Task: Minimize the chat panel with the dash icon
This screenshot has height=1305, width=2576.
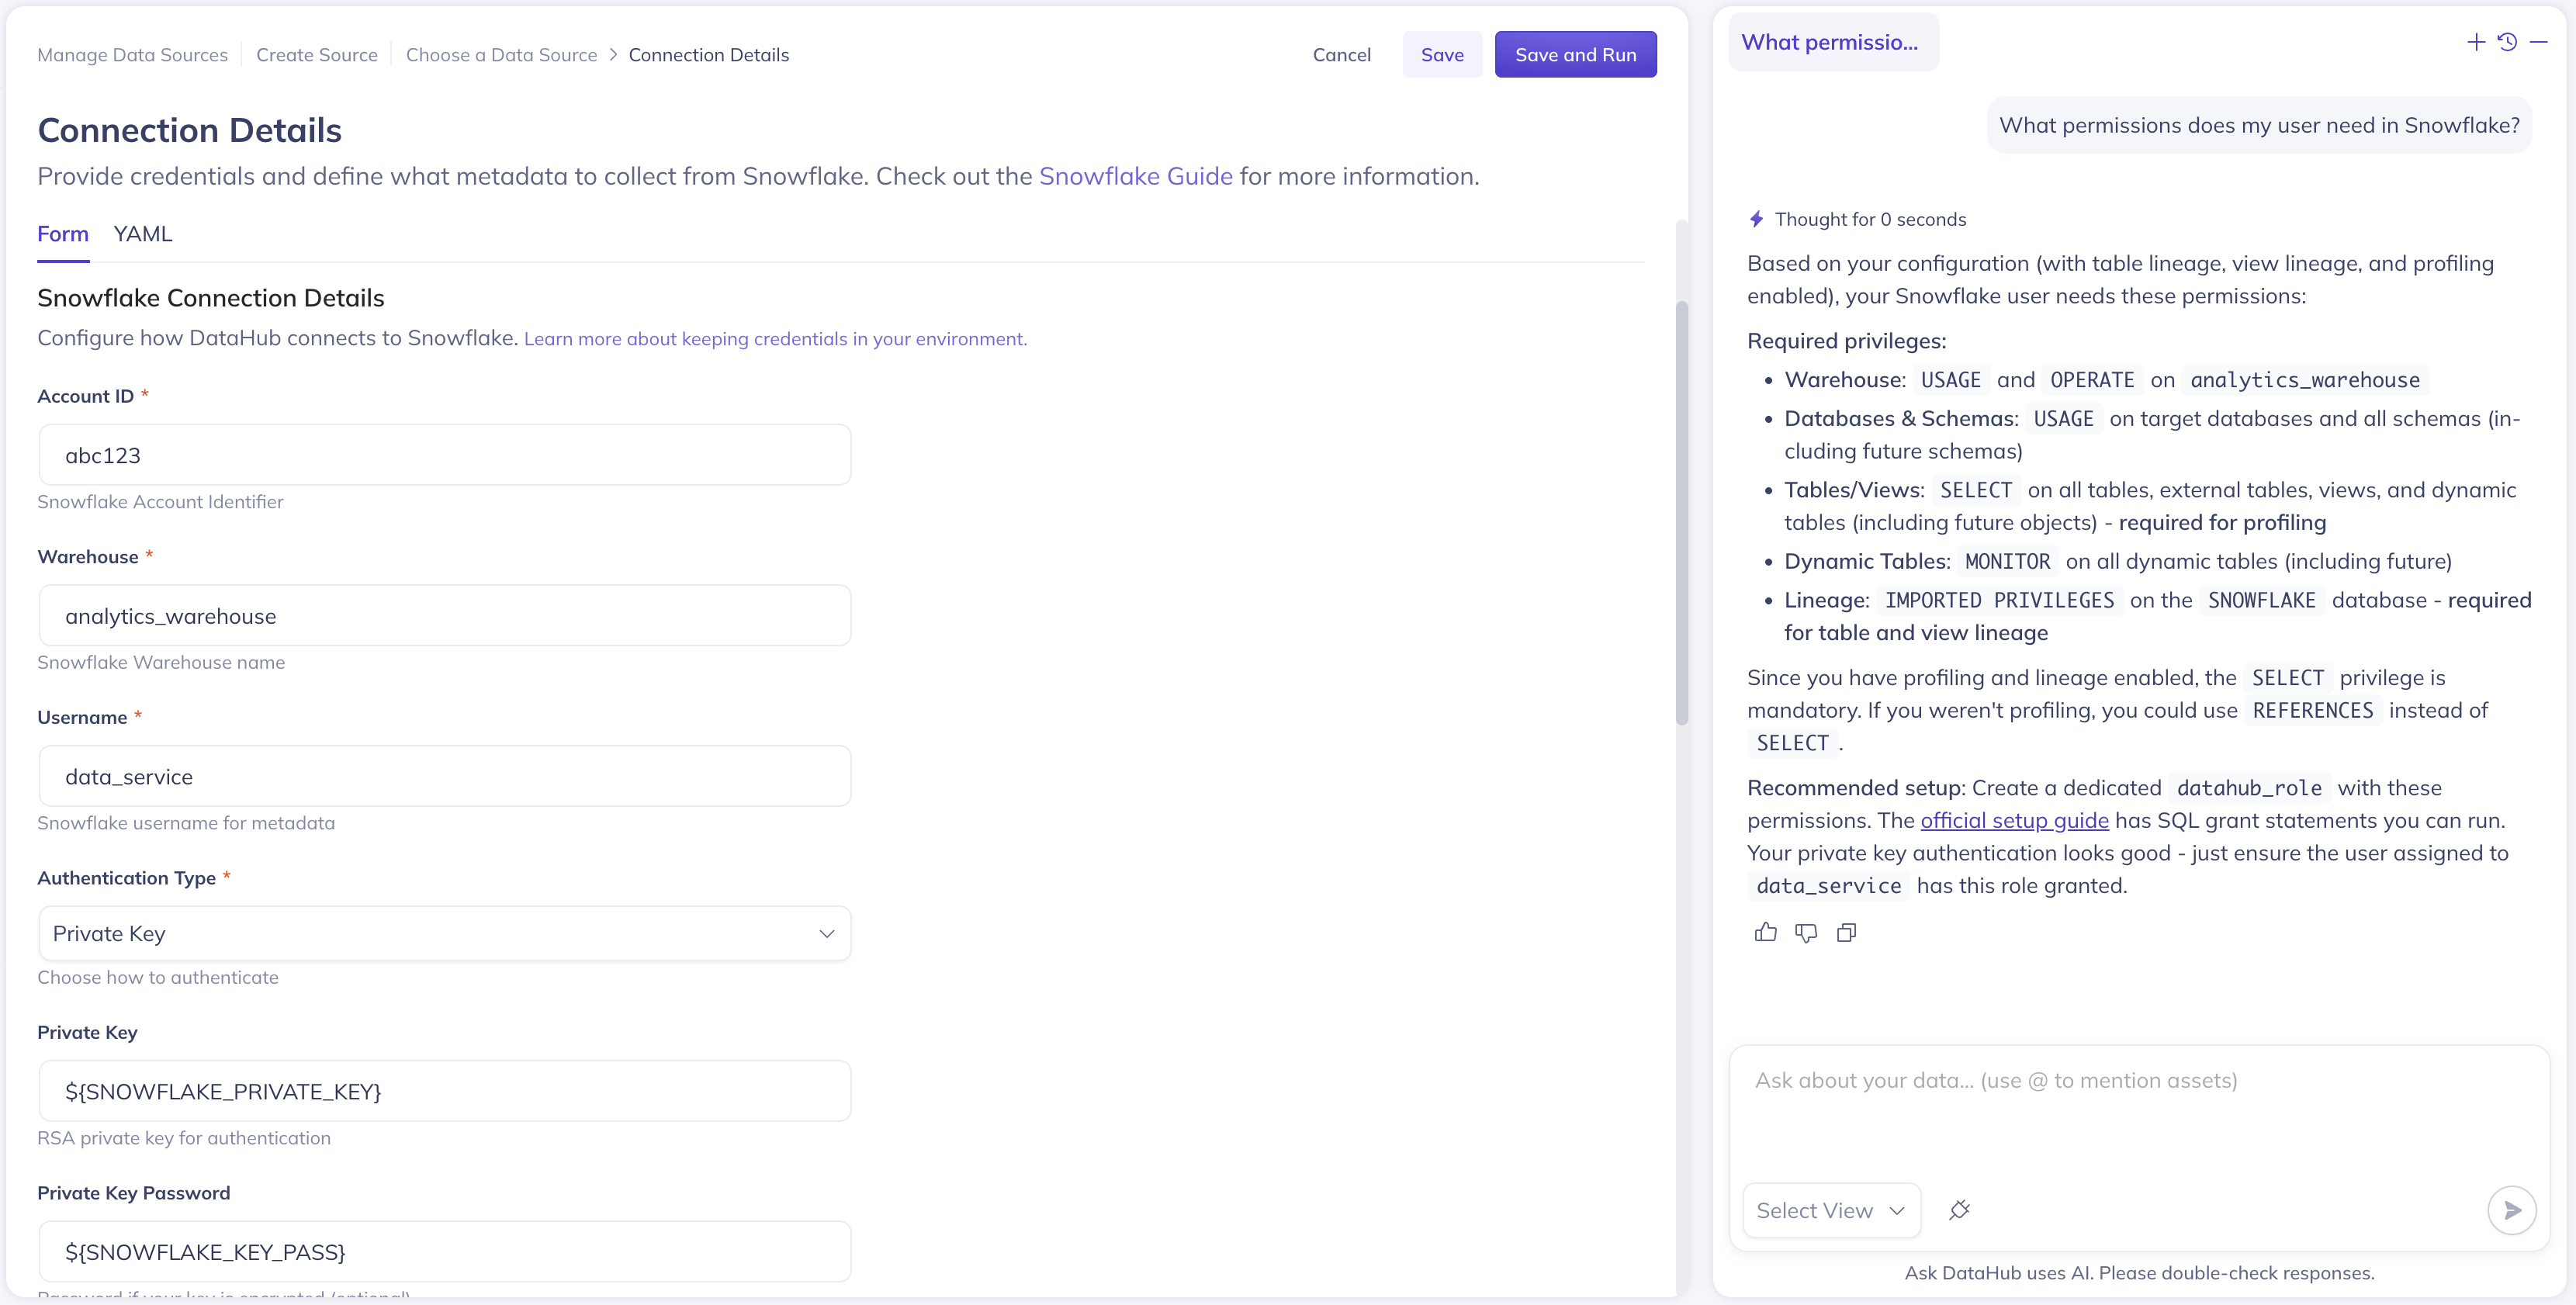Action: pyautogui.click(x=2538, y=42)
